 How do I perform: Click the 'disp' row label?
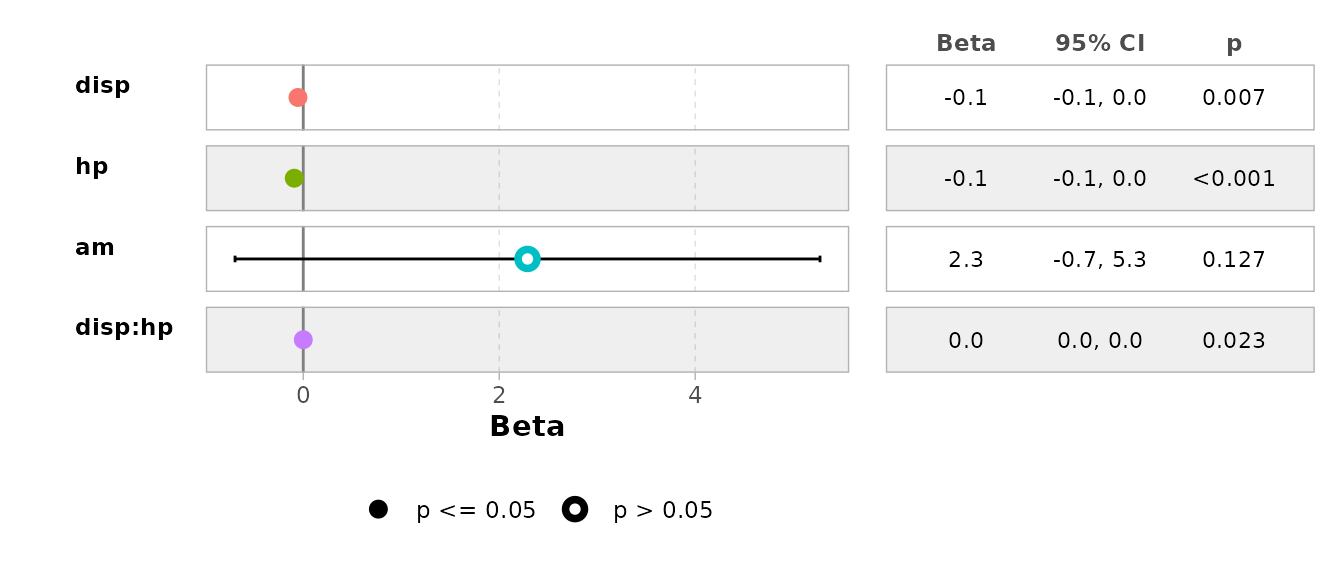[103, 86]
